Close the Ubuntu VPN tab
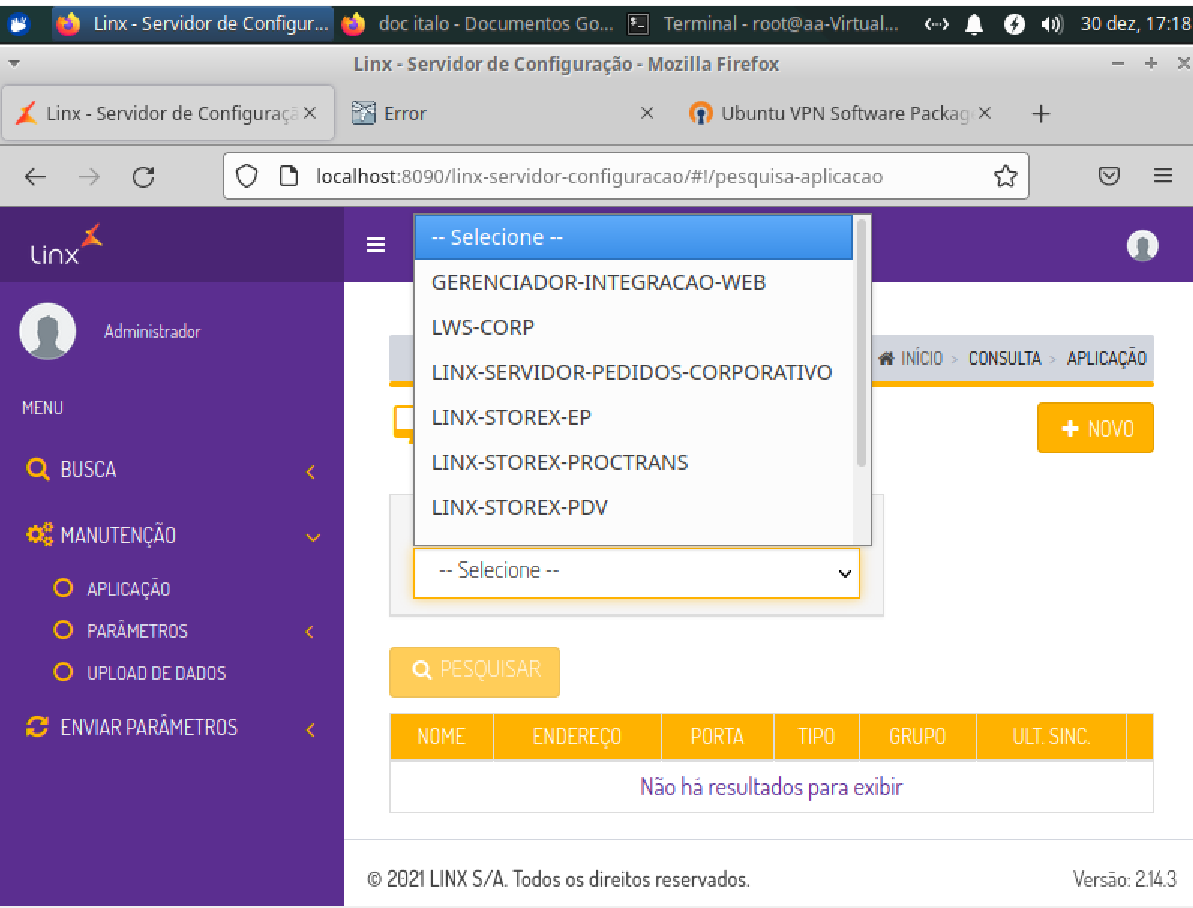The height and width of the screenshot is (908, 1193). 985,113
